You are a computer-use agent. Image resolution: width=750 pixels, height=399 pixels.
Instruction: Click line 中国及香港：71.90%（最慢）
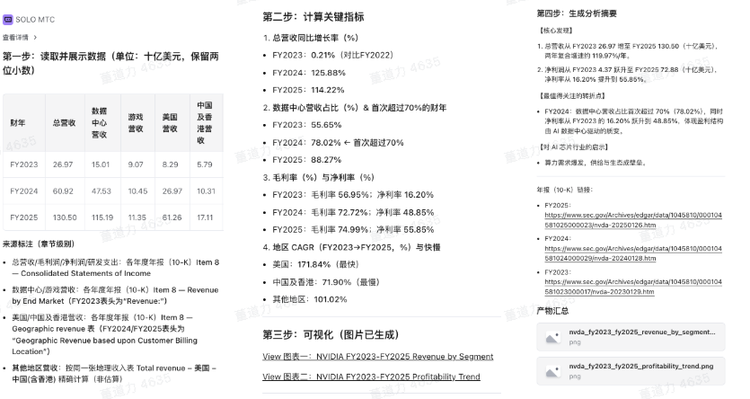click(326, 282)
